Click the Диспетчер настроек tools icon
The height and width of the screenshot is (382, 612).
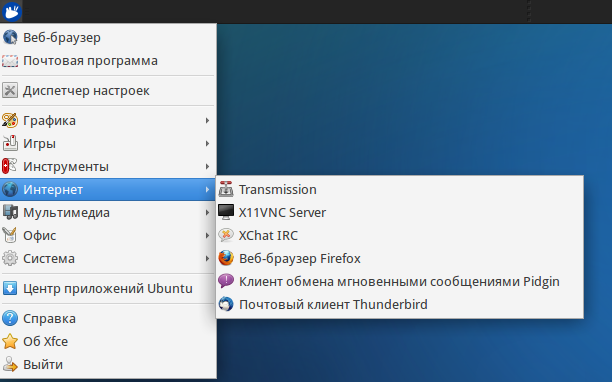click(x=10, y=91)
